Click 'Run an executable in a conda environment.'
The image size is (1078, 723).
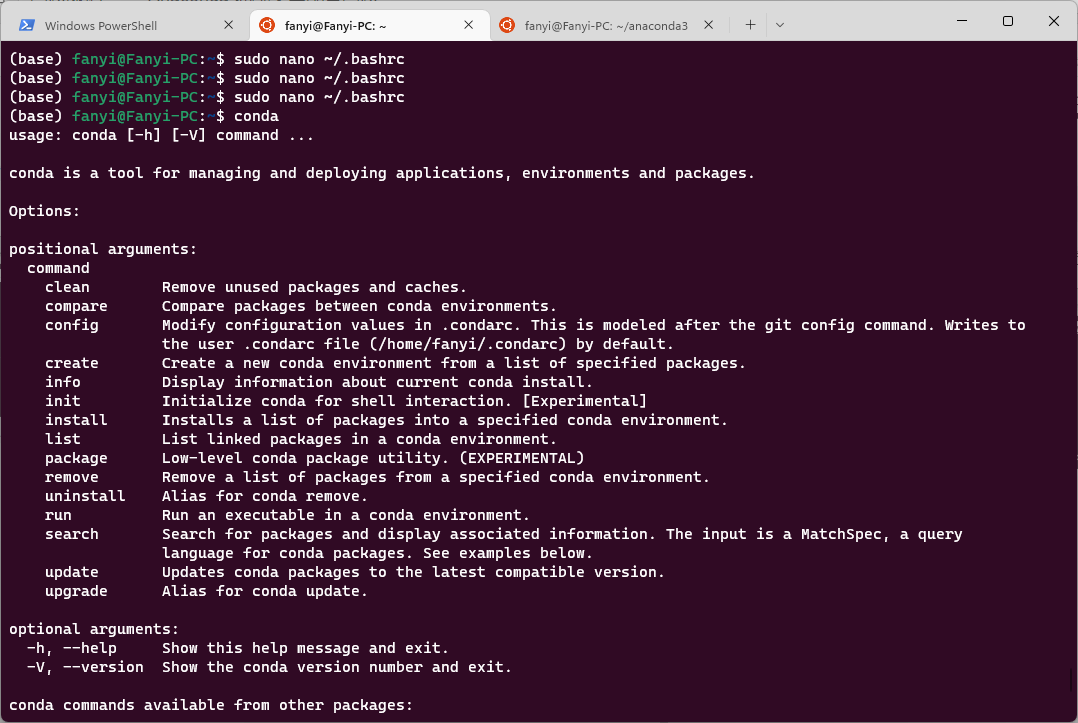tap(346, 515)
